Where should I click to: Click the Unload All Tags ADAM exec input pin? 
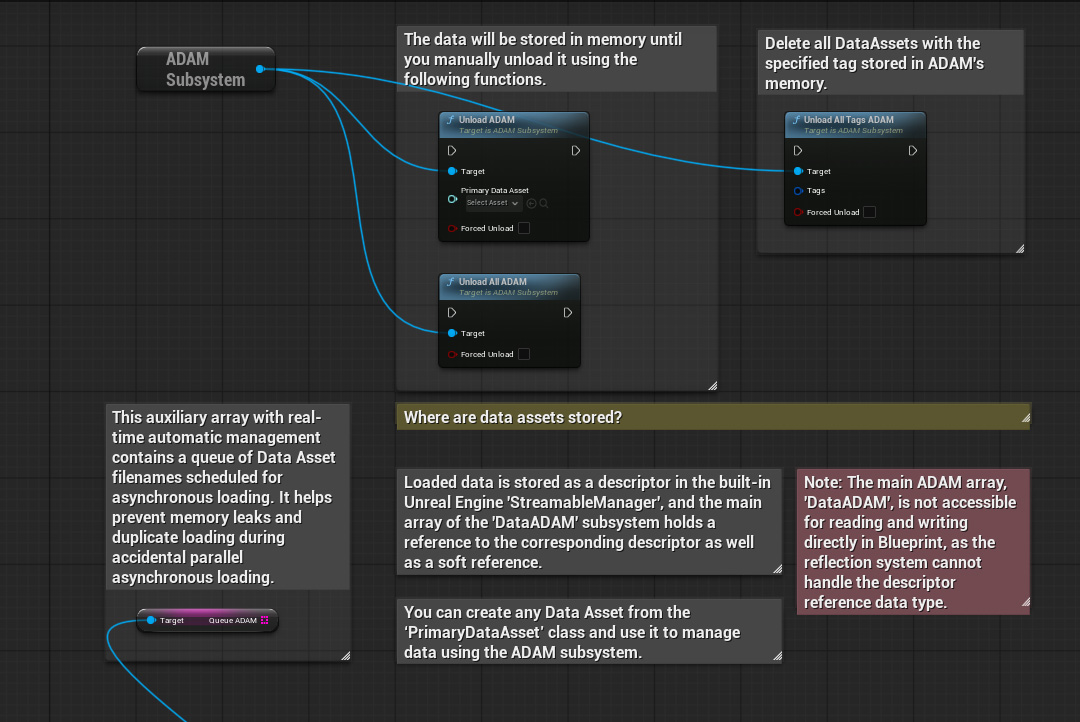click(798, 151)
